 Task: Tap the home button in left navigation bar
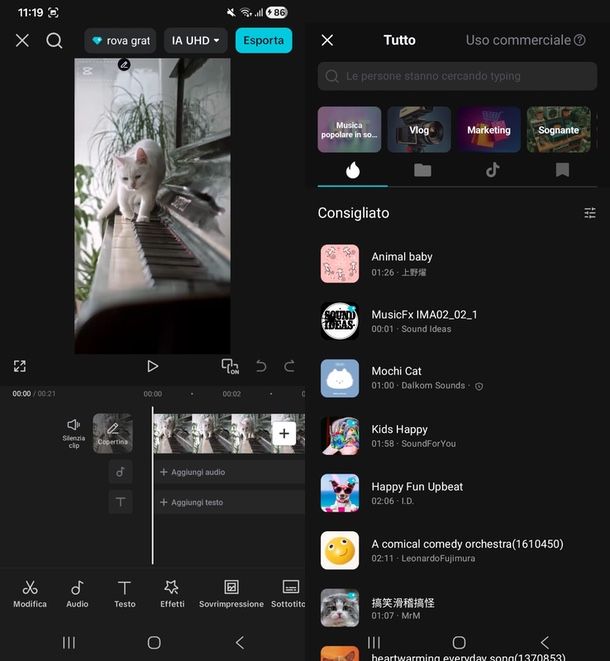click(x=154, y=643)
